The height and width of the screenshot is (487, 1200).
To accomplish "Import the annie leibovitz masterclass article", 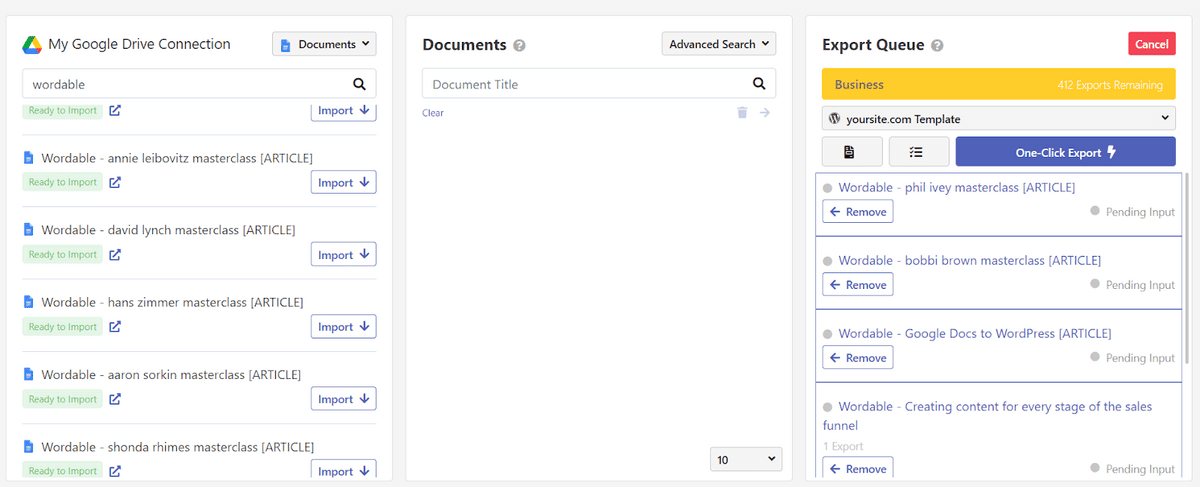I will [343, 183].
